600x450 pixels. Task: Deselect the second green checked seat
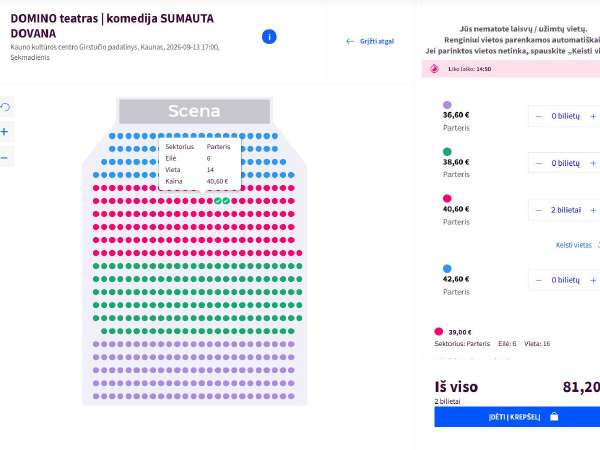(x=226, y=201)
